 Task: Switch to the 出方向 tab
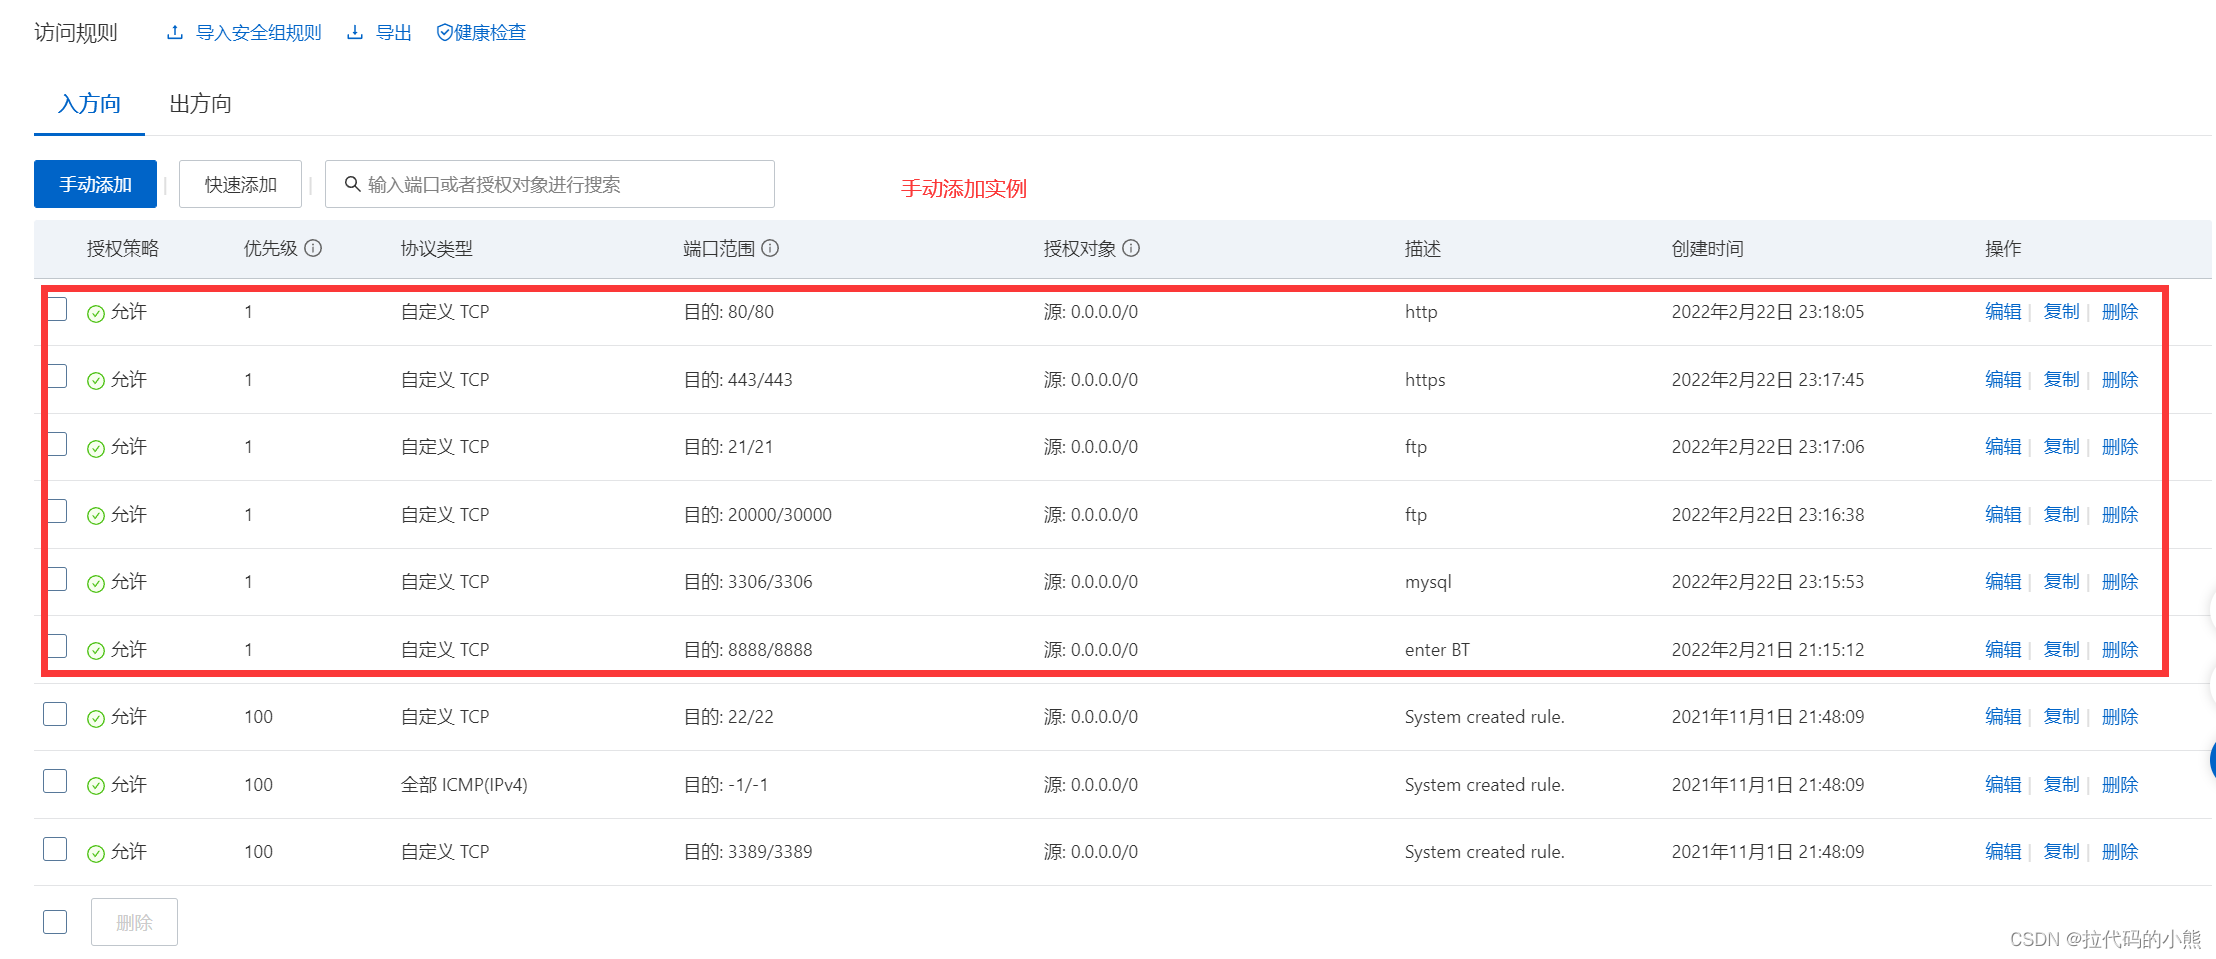(x=200, y=104)
